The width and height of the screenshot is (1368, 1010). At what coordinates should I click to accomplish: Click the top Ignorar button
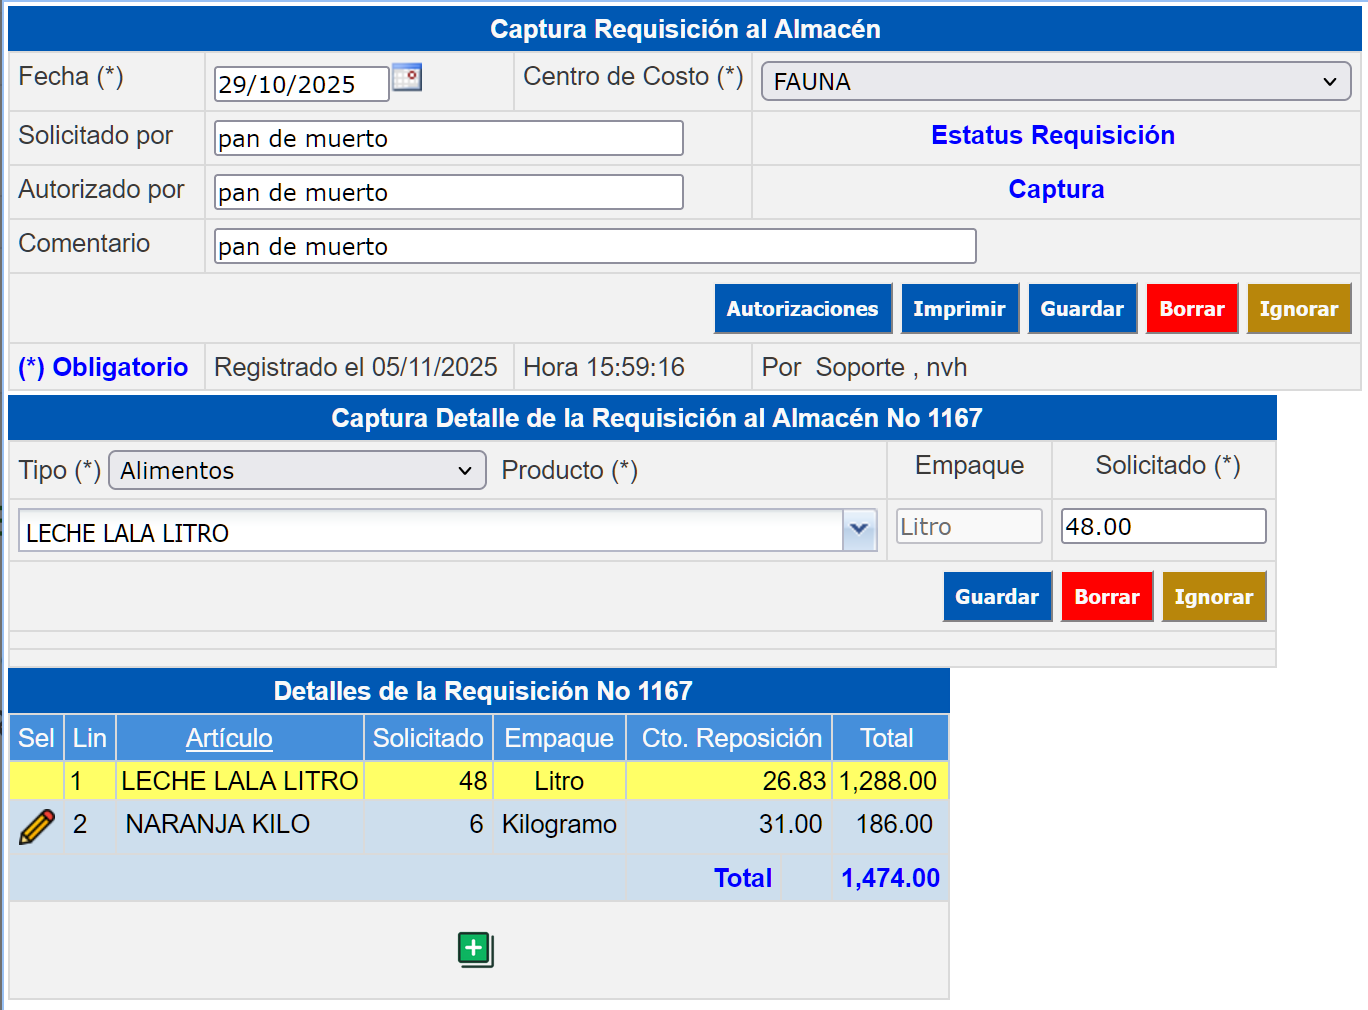tap(1298, 309)
